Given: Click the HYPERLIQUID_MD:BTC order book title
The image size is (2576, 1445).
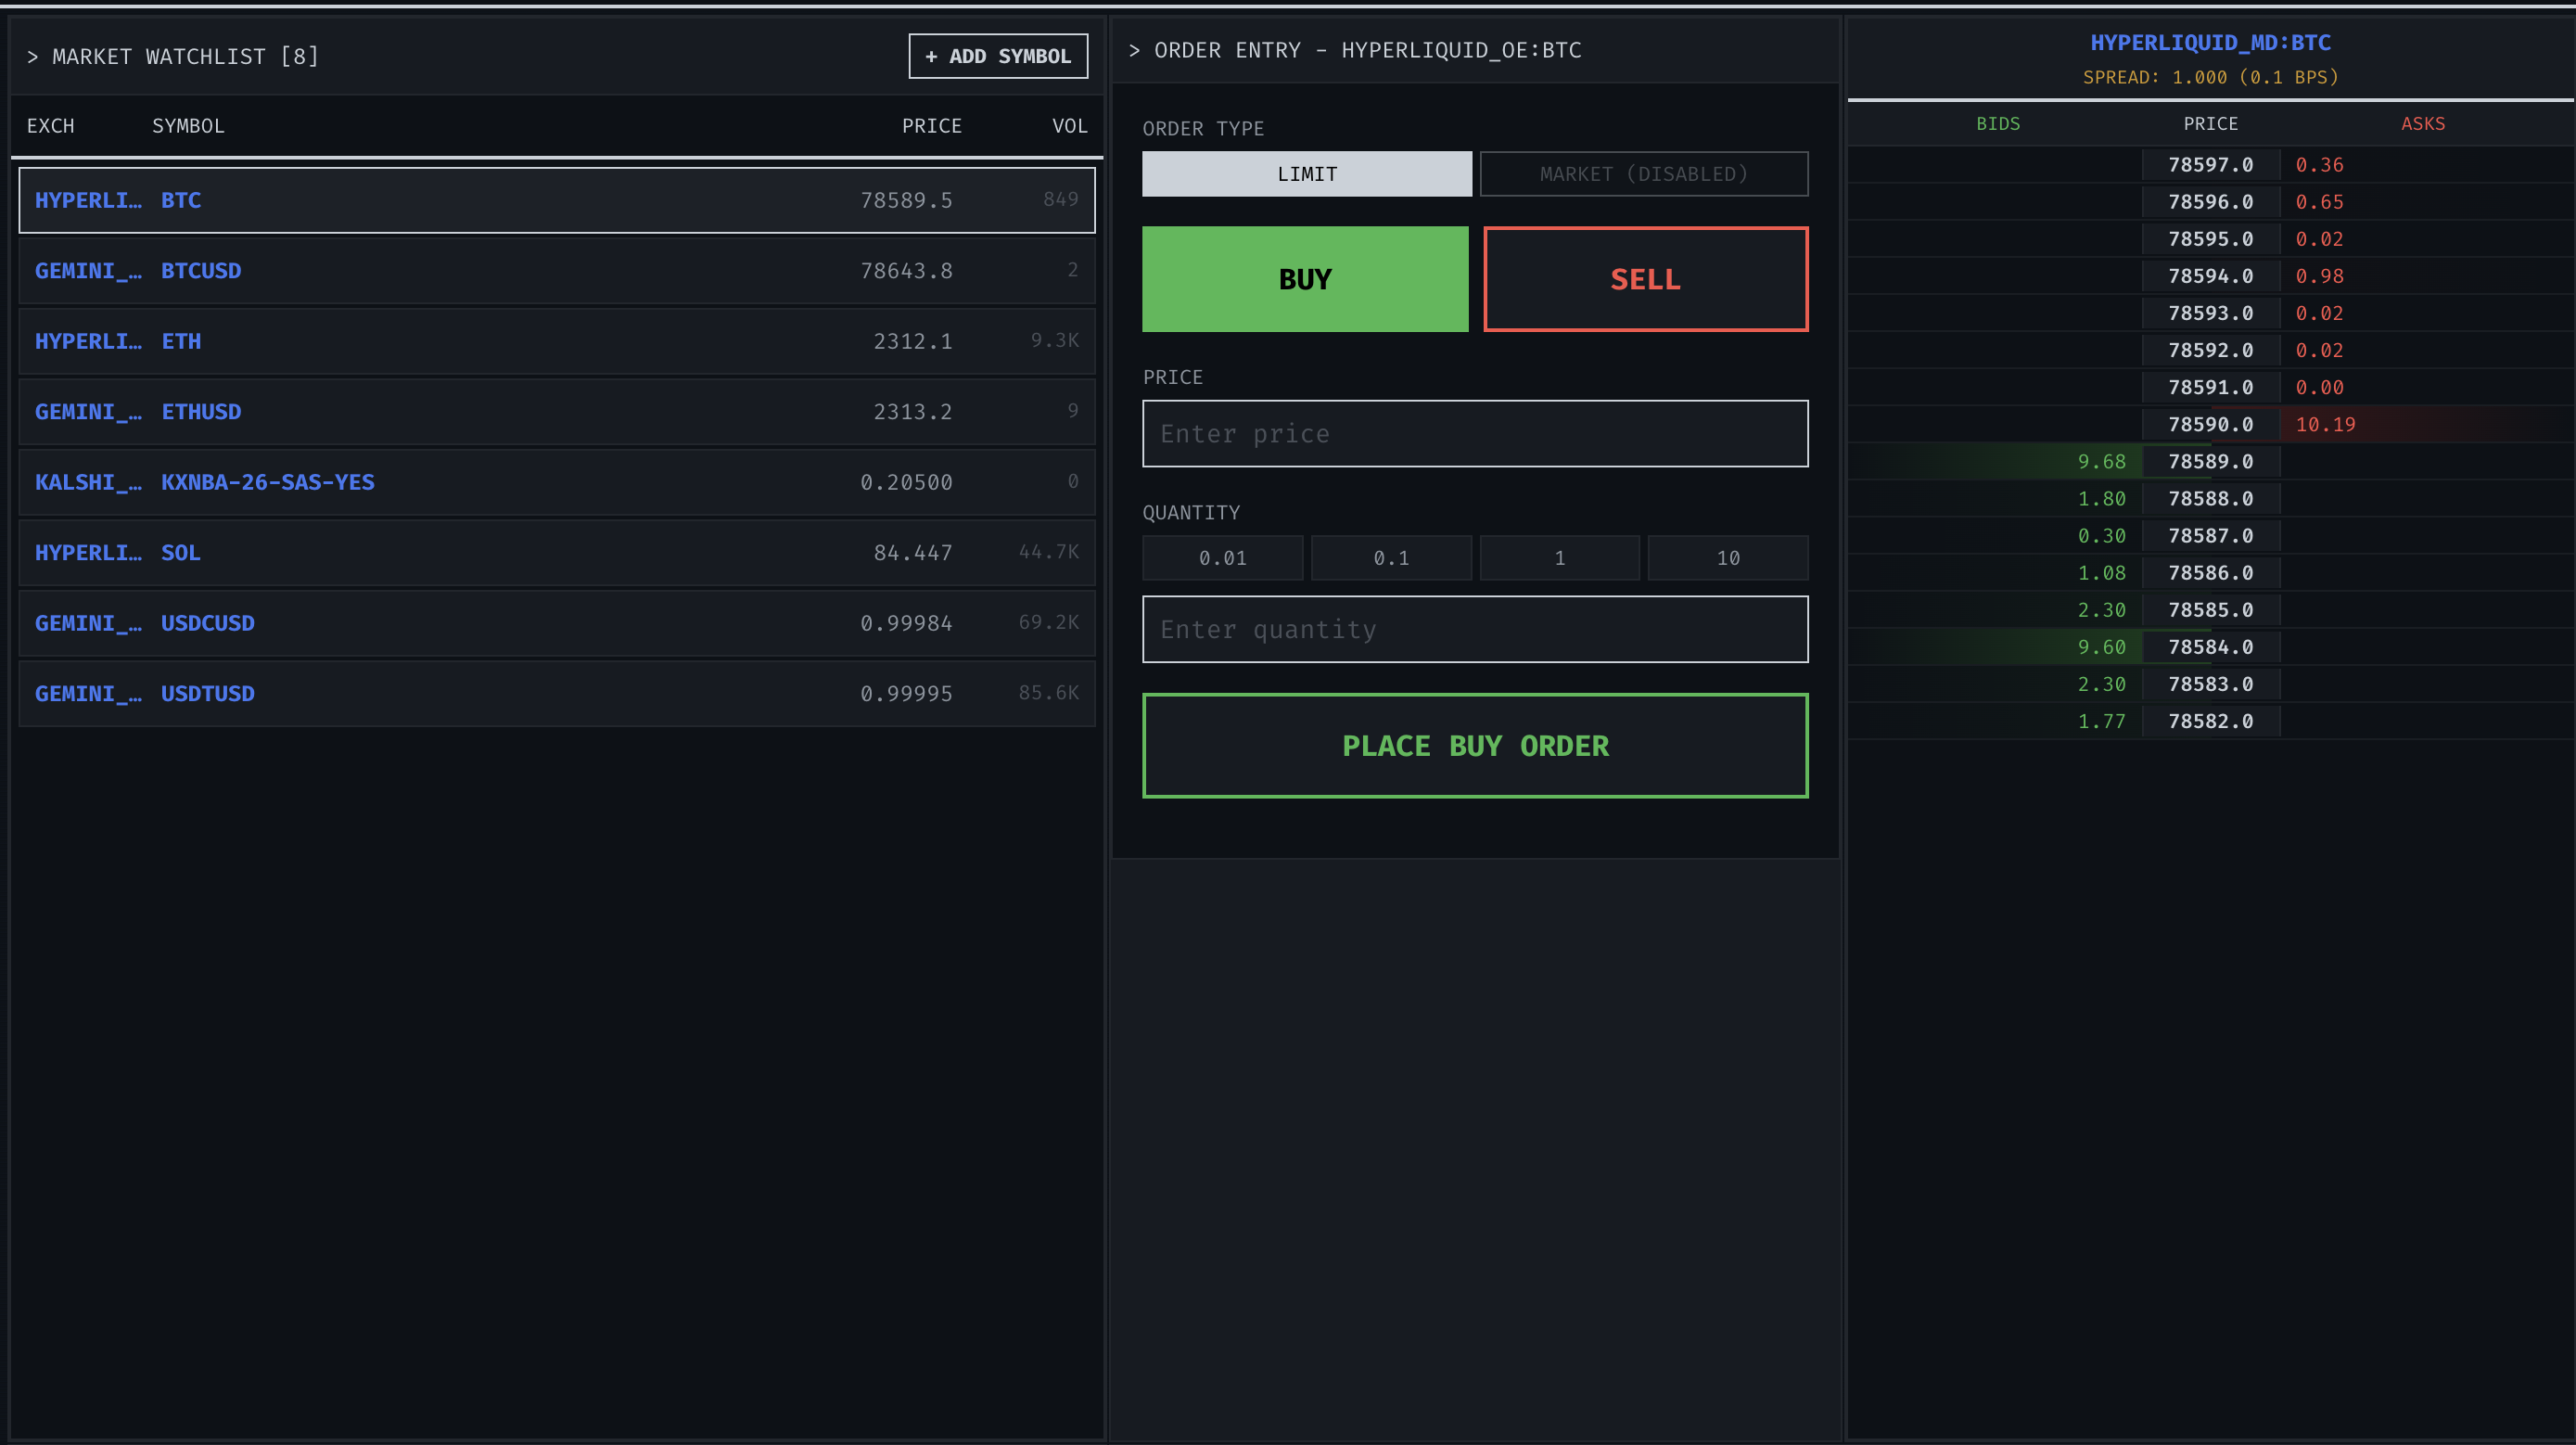Looking at the screenshot, I should click(x=2210, y=42).
